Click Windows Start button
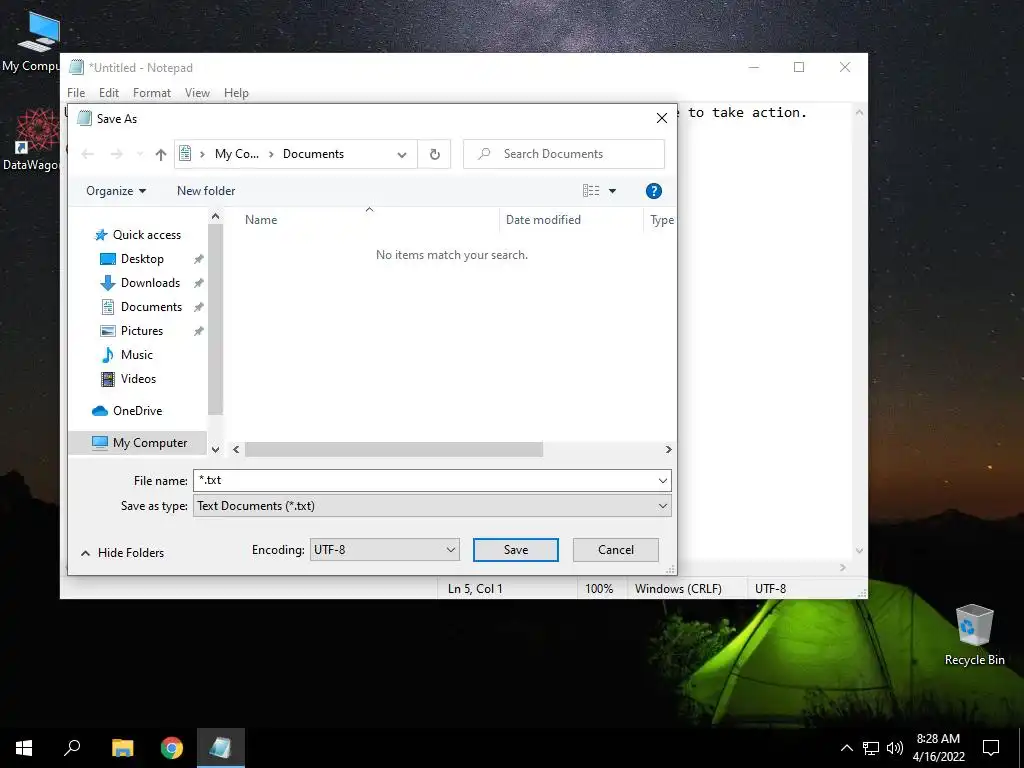1024x768 pixels. [24, 748]
